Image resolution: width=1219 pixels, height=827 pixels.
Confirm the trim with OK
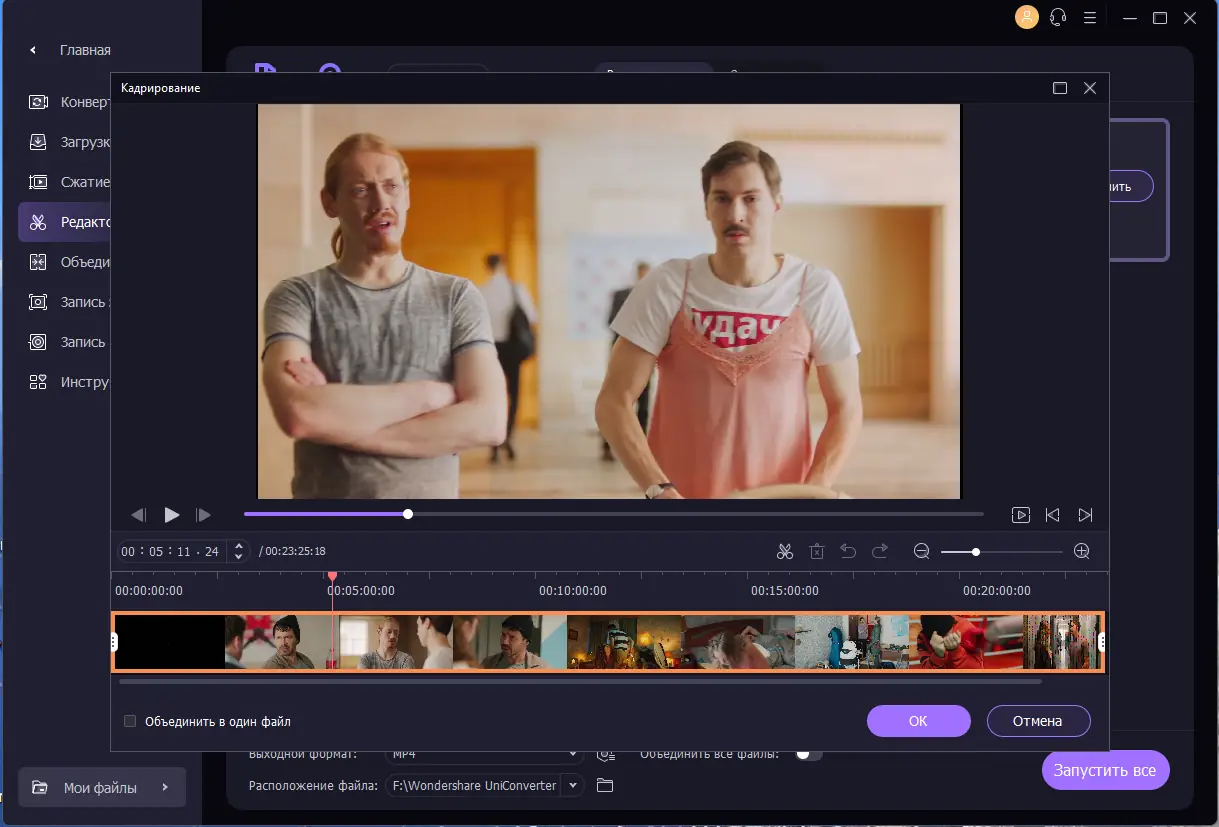click(918, 721)
